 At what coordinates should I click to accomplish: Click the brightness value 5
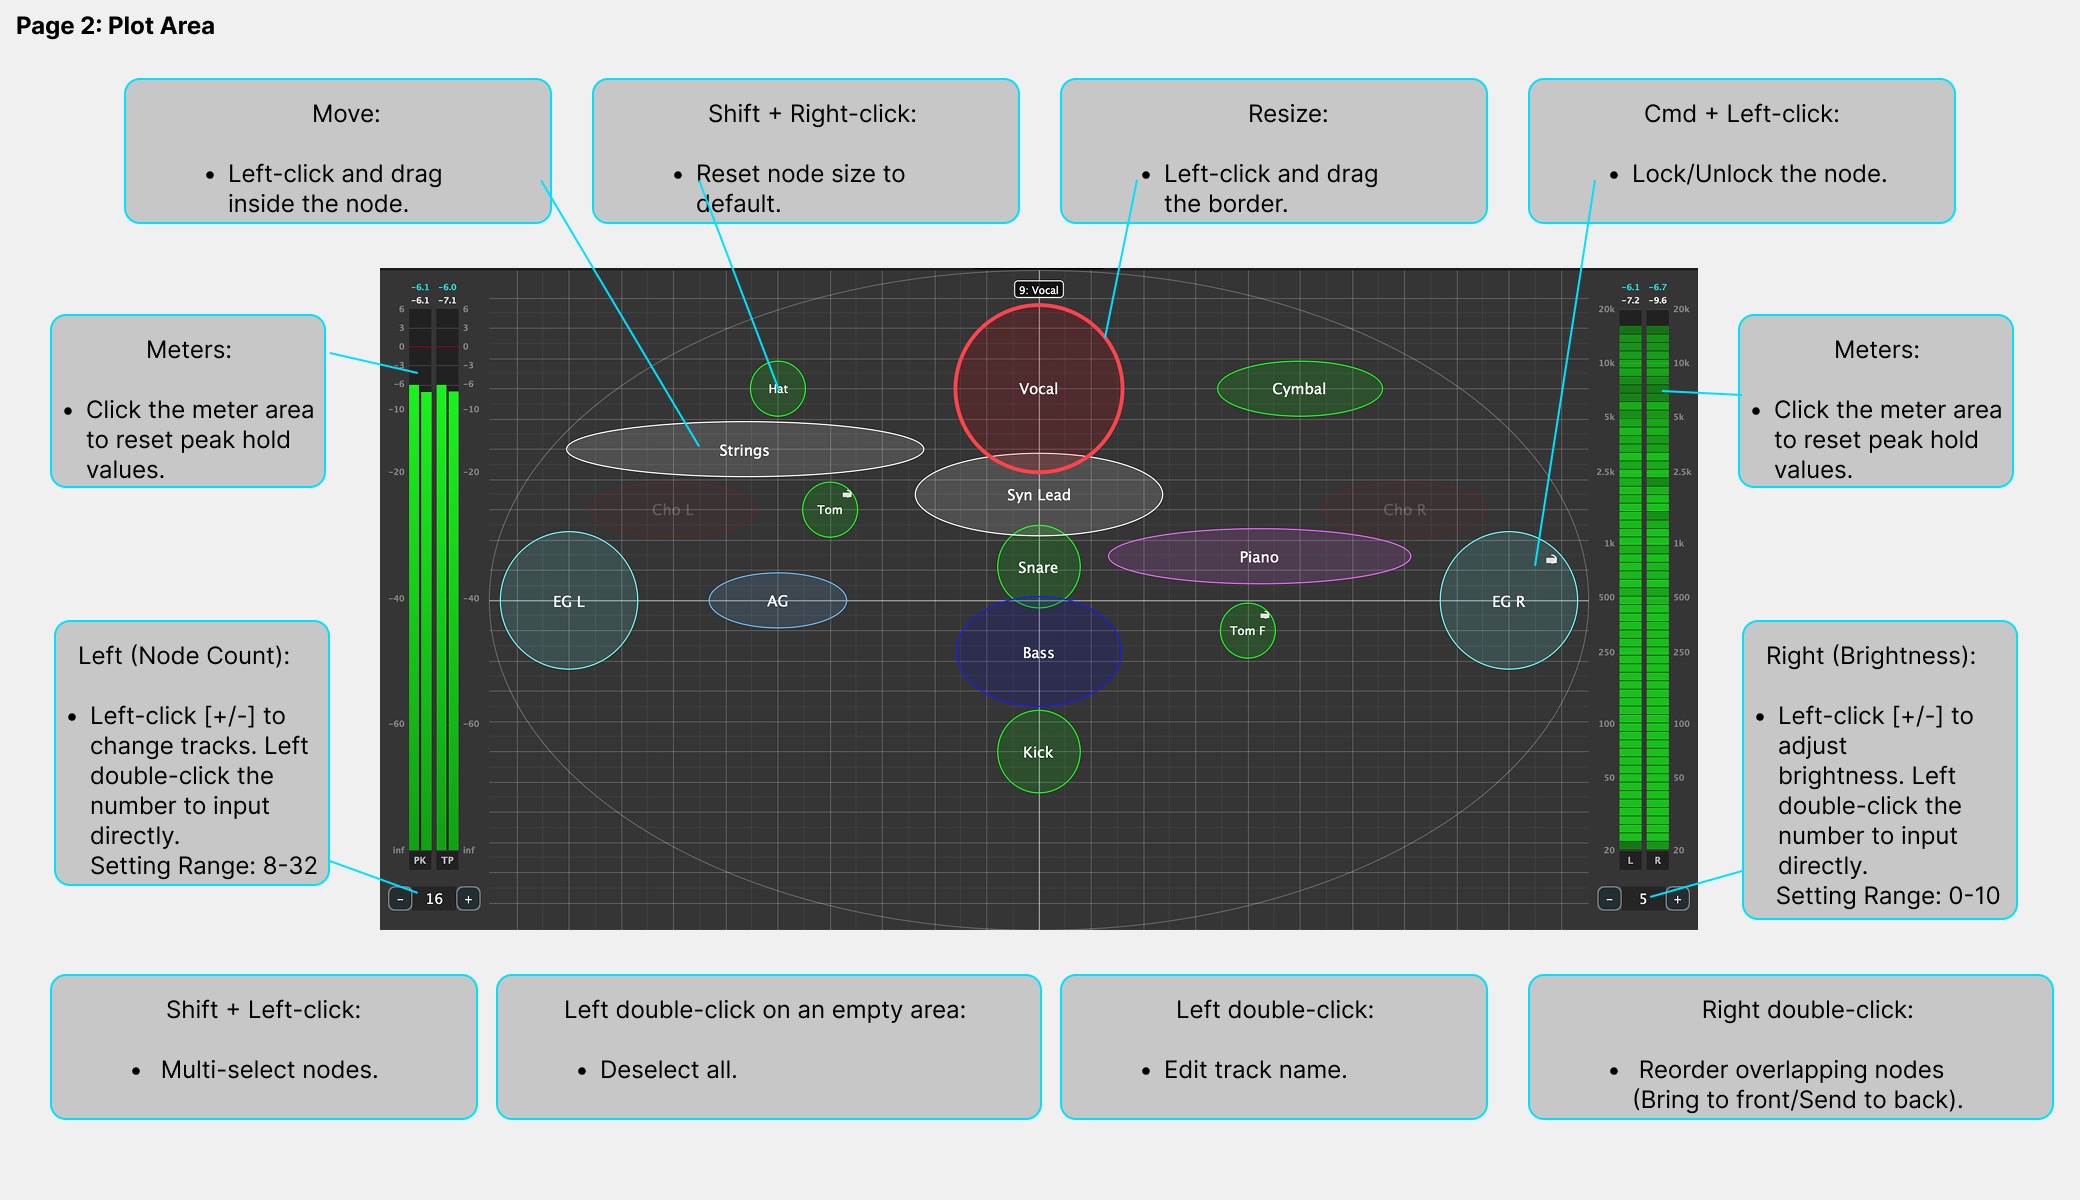1643,899
